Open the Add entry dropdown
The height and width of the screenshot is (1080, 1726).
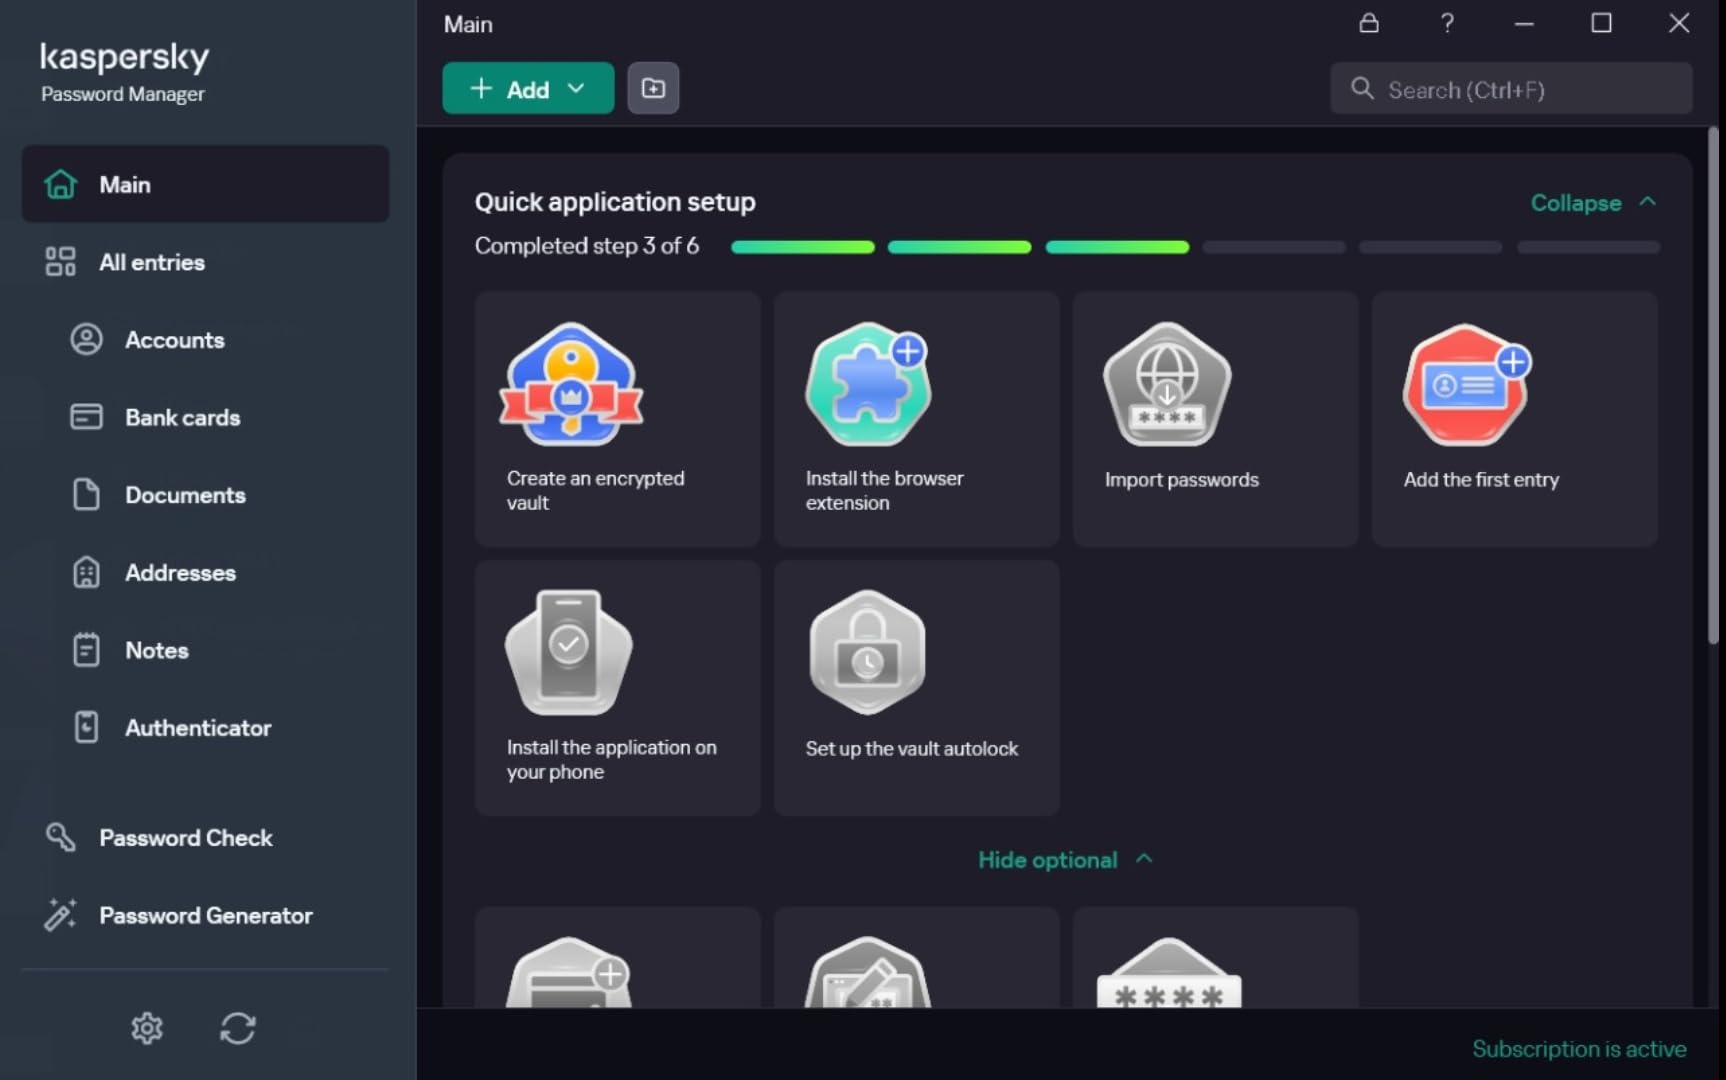click(528, 88)
